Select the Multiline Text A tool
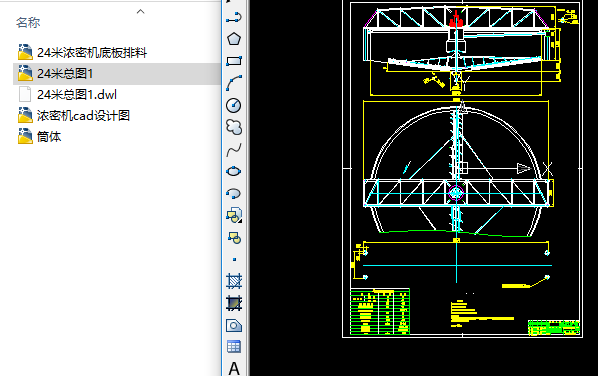 coord(234,368)
